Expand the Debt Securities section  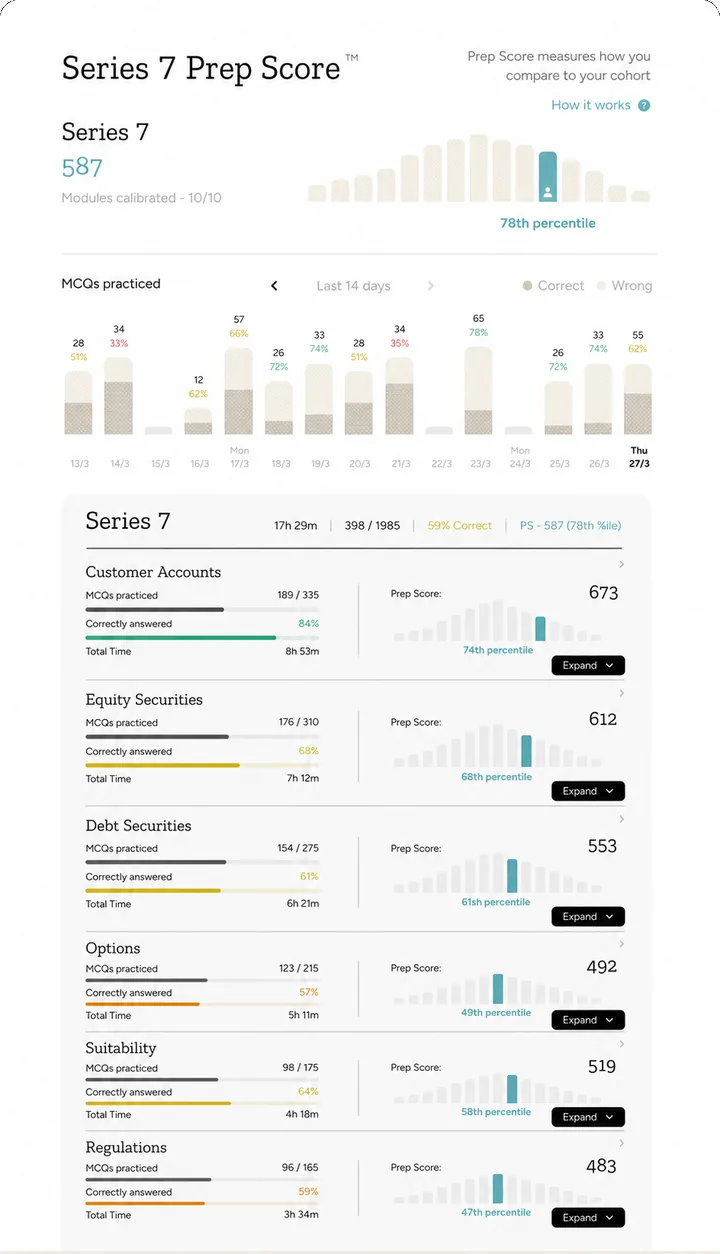point(588,916)
